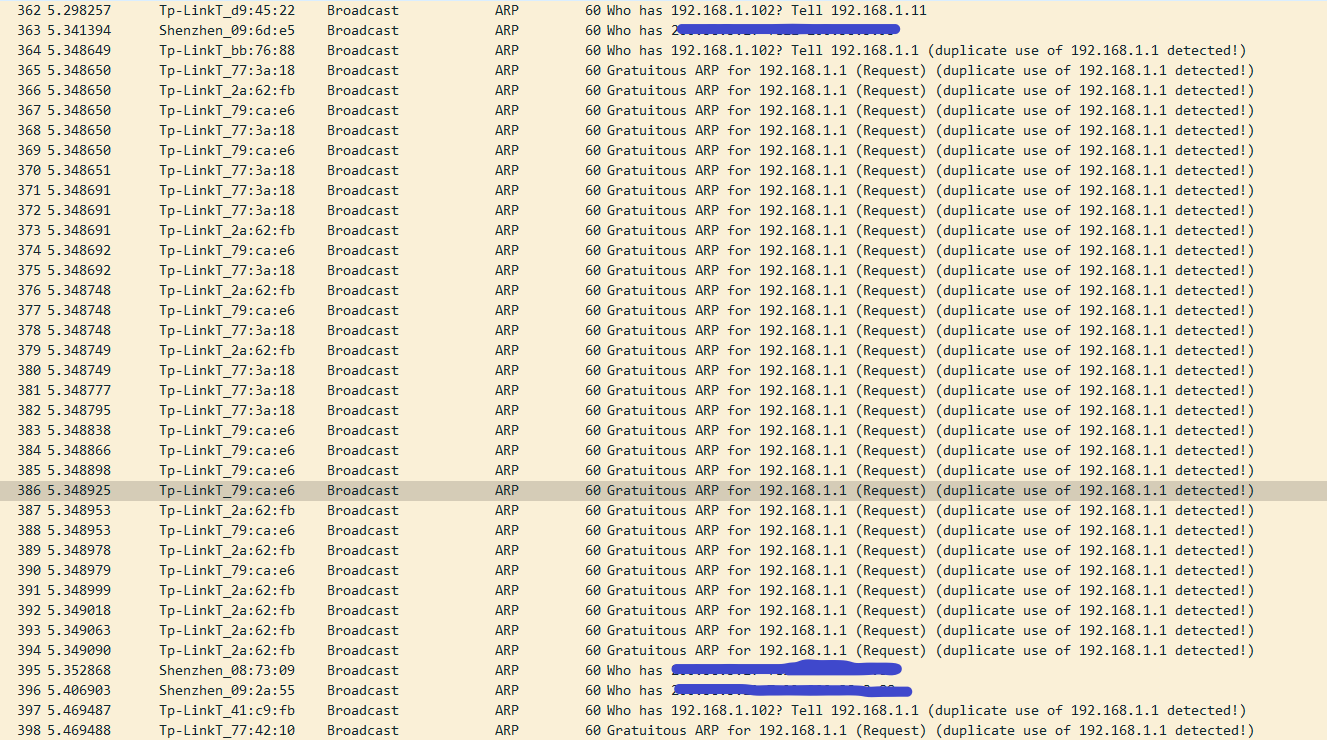Choose packet 388 from Tp-LinkT_79:ca:e6
Screen dimensions: 1327x740
tap(663, 530)
